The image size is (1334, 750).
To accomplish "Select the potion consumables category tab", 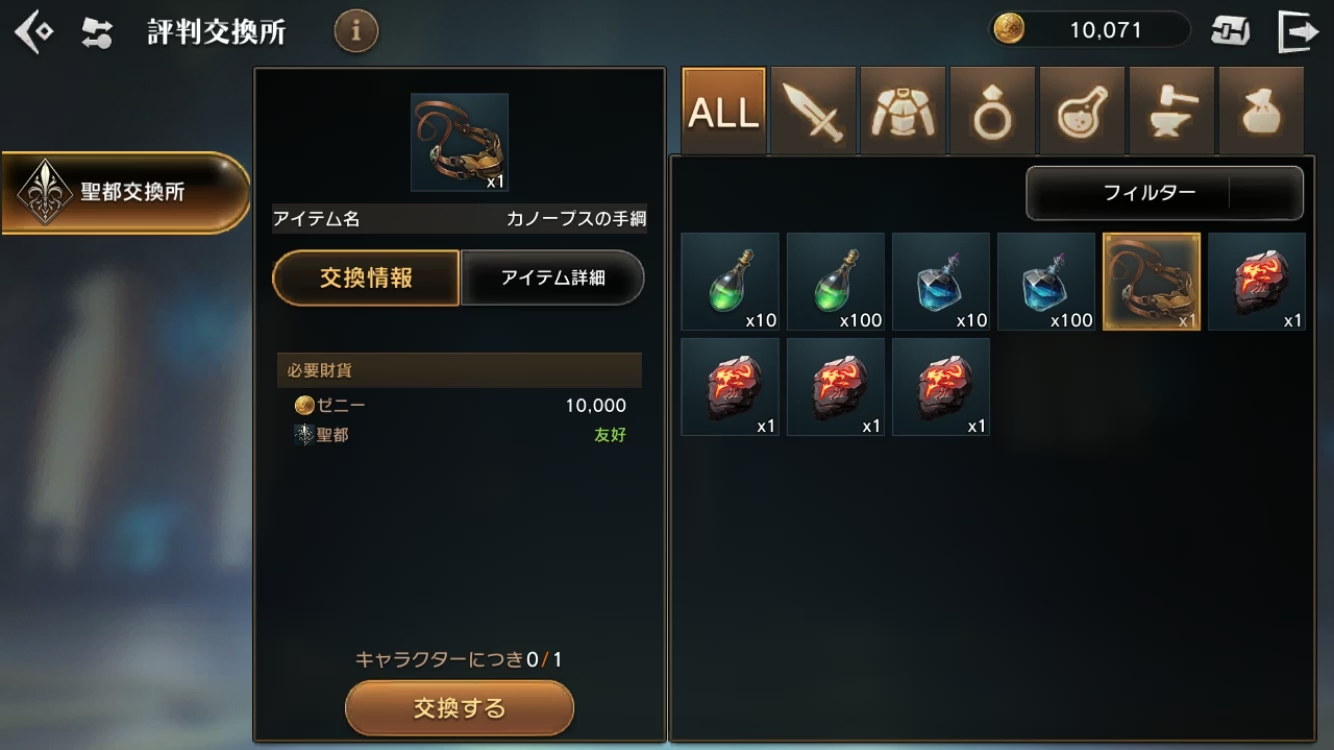I will 1081,111.
